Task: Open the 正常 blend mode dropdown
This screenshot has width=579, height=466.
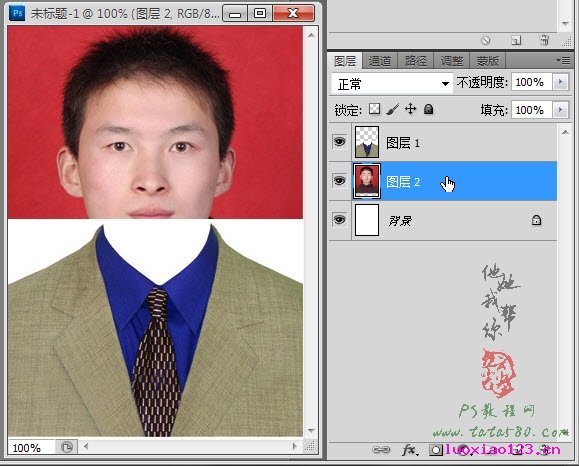Action: (392, 83)
